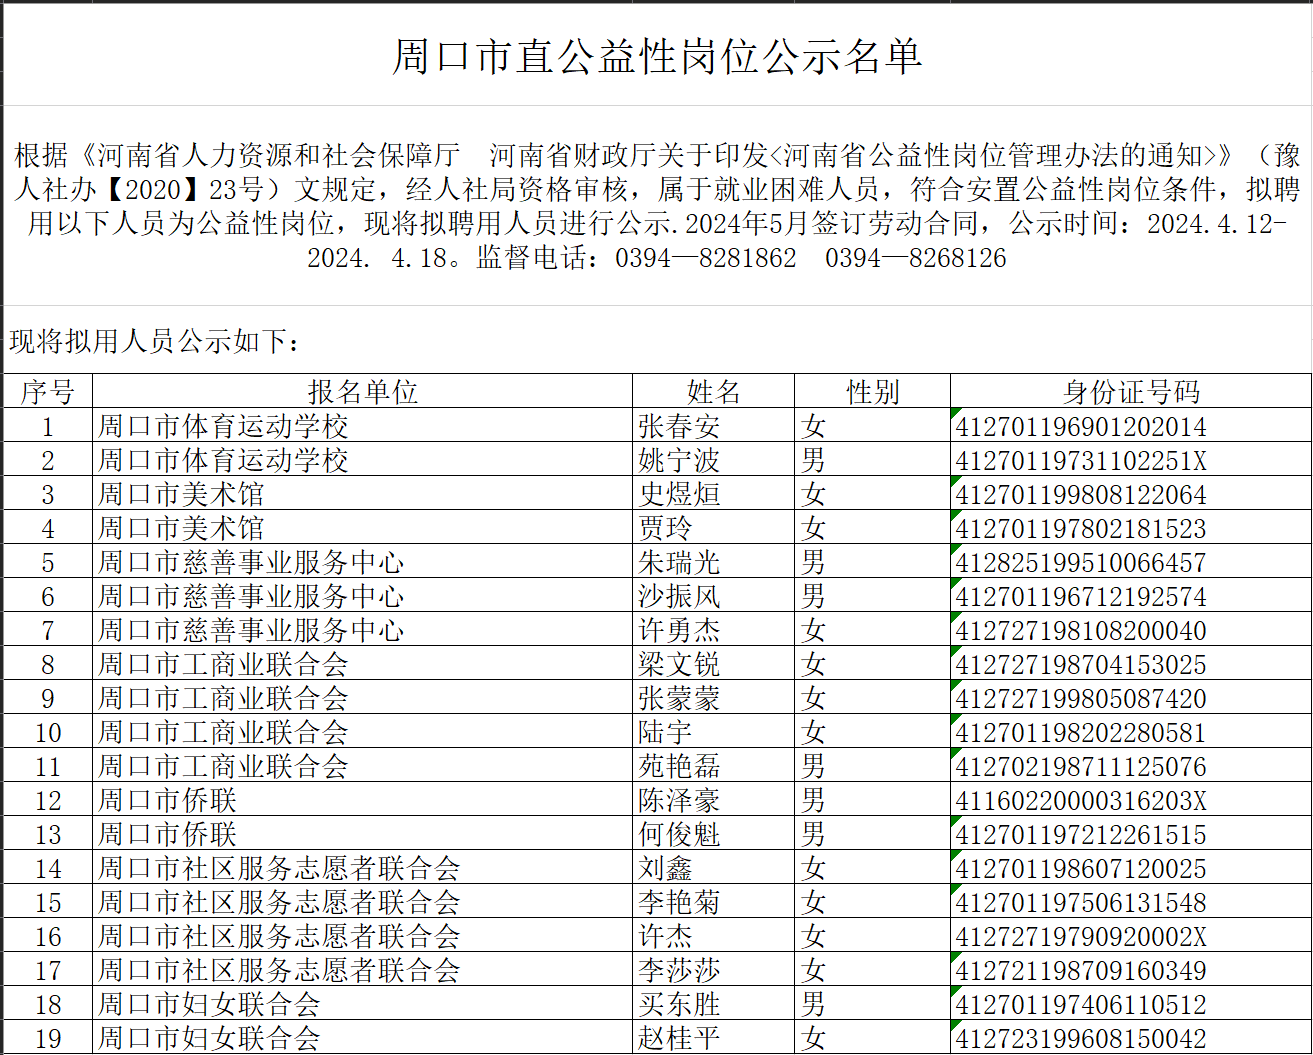Click the 身份证号码 column header
The image size is (1313, 1055).
(x=1131, y=392)
